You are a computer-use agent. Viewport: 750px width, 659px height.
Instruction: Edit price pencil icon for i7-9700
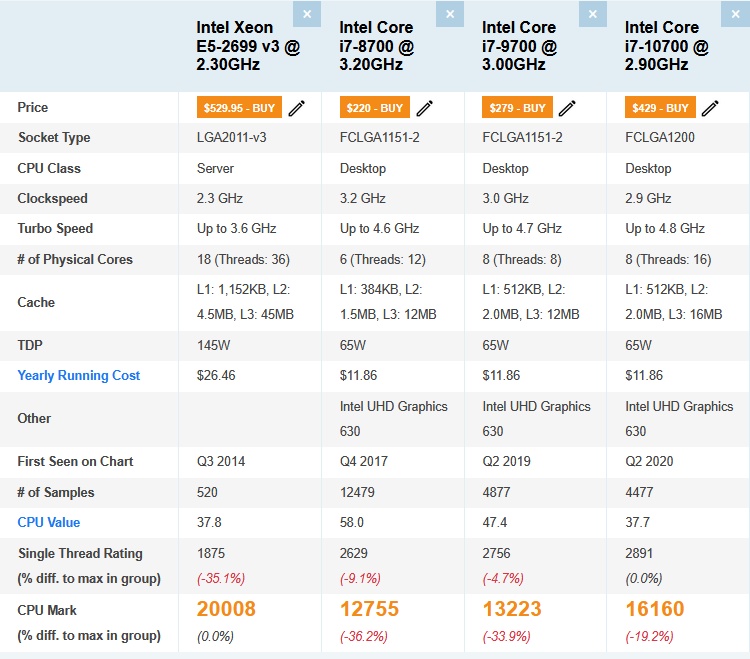tap(567, 108)
